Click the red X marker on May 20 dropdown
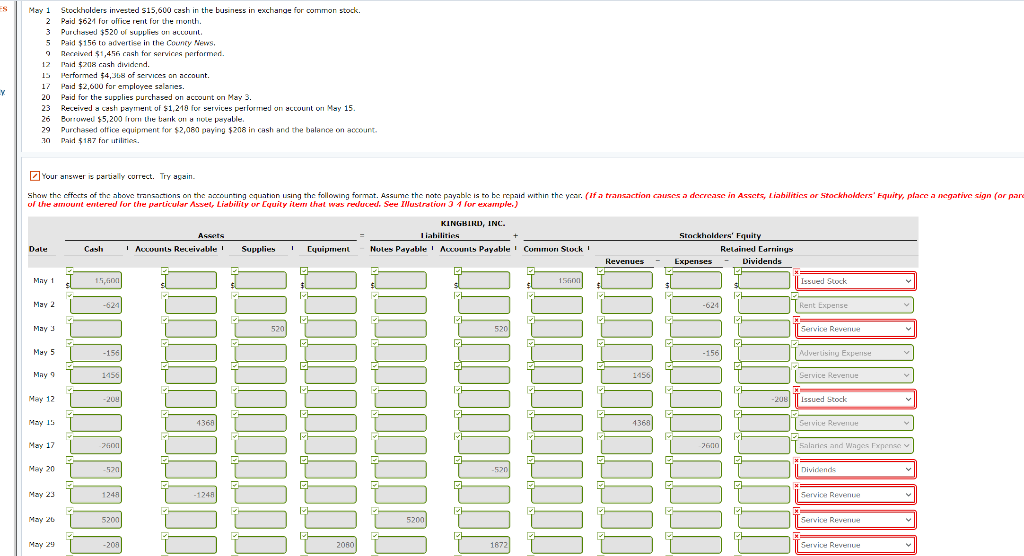The height and width of the screenshot is (556, 1024). point(797,461)
